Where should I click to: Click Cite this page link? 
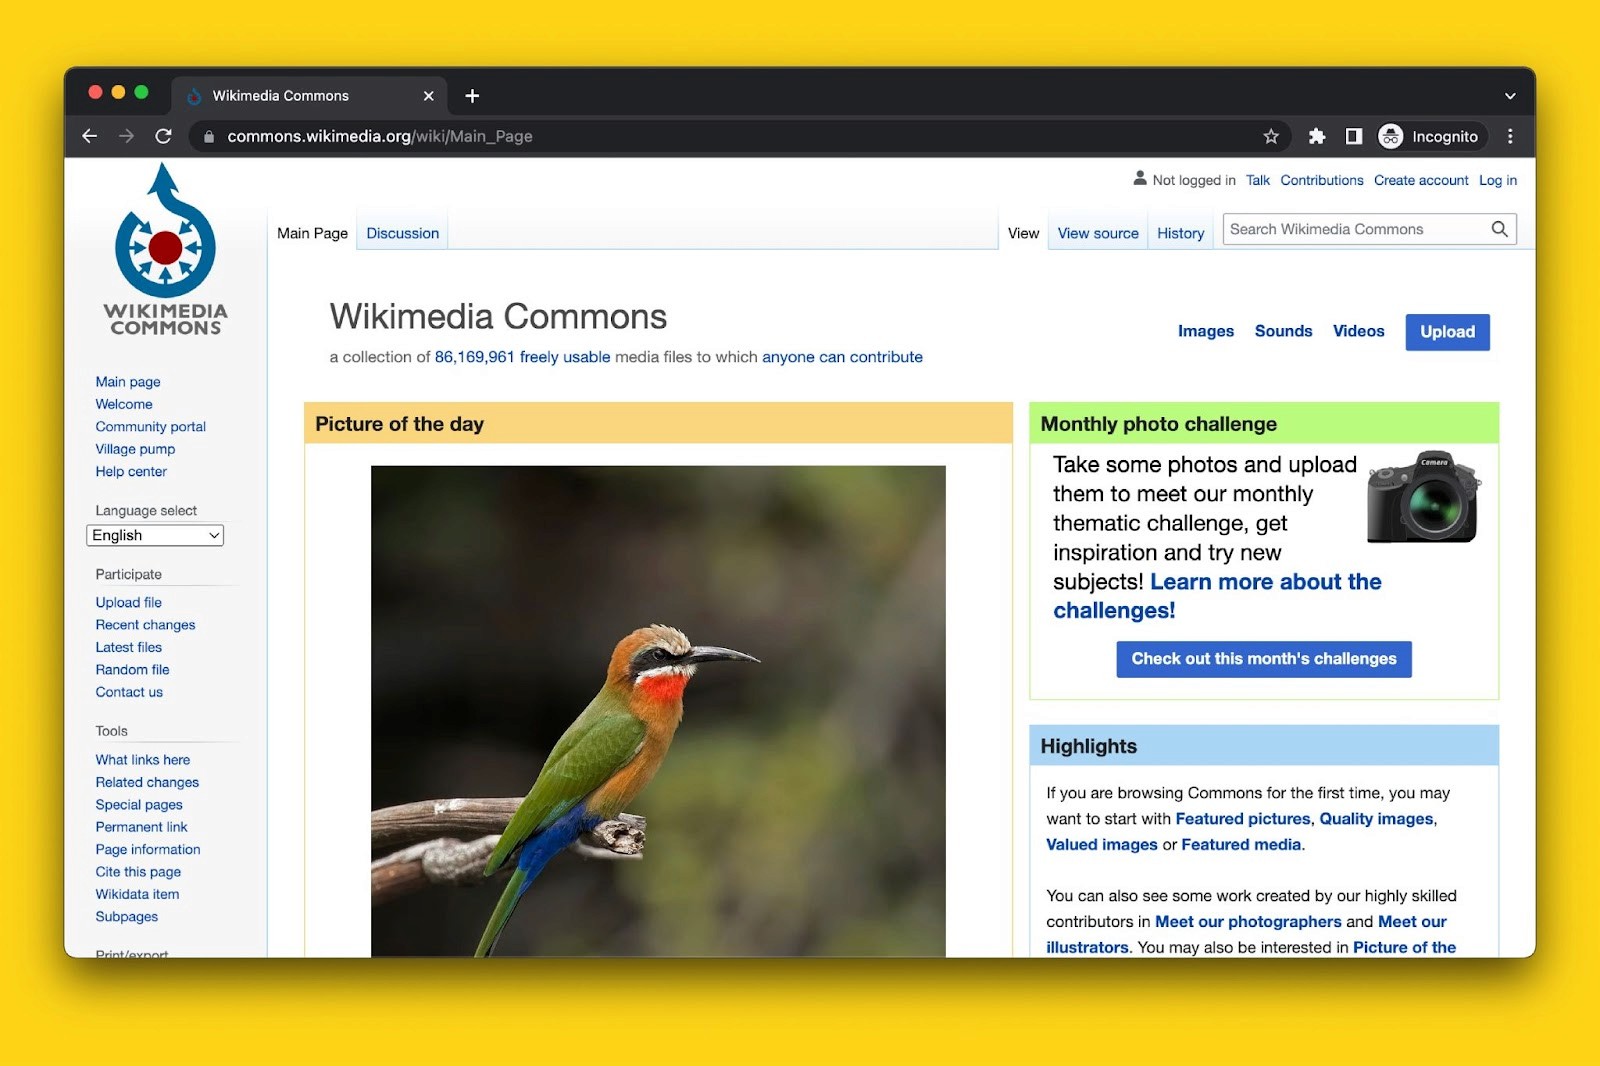click(138, 872)
